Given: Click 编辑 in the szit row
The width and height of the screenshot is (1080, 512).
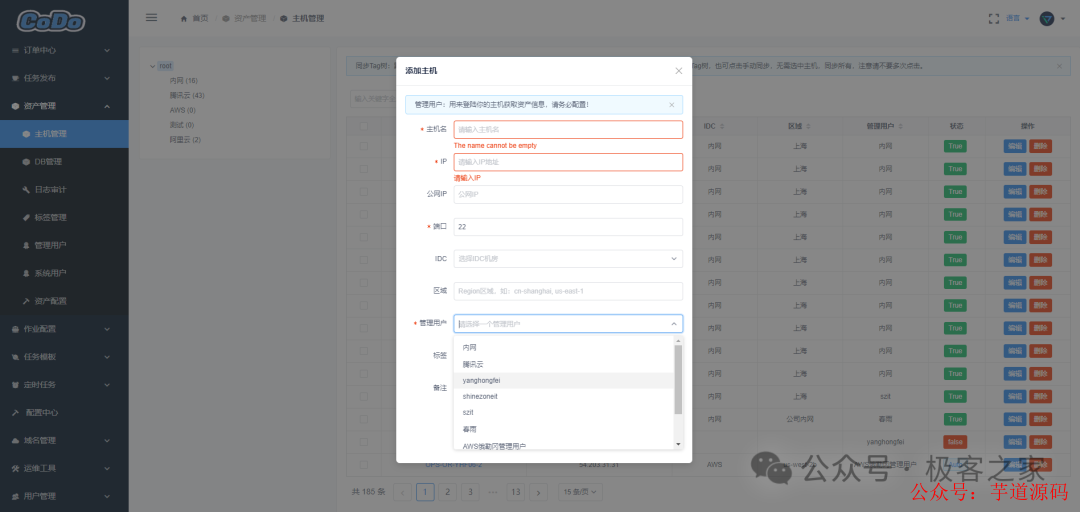Looking at the screenshot, I should pyautogui.click(x=1015, y=396).
